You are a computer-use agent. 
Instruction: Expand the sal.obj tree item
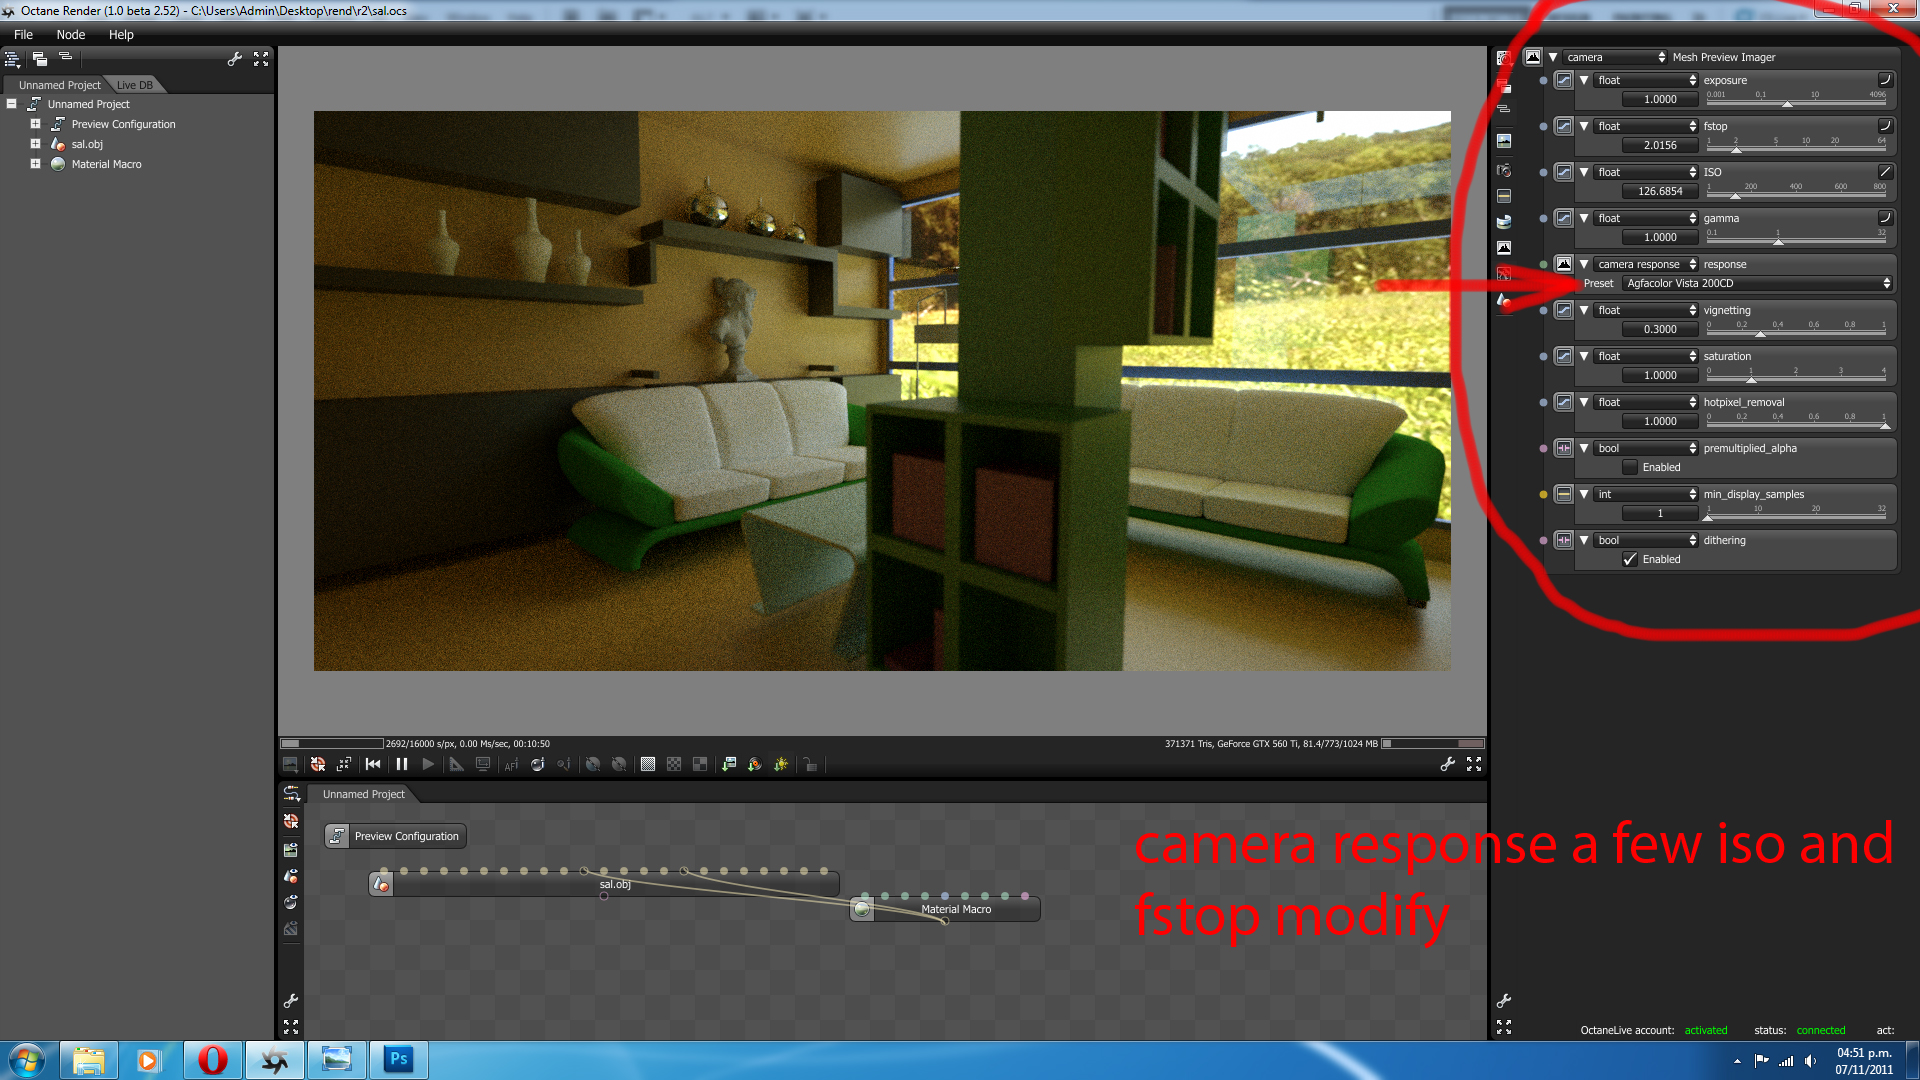[x=35, y=144]
